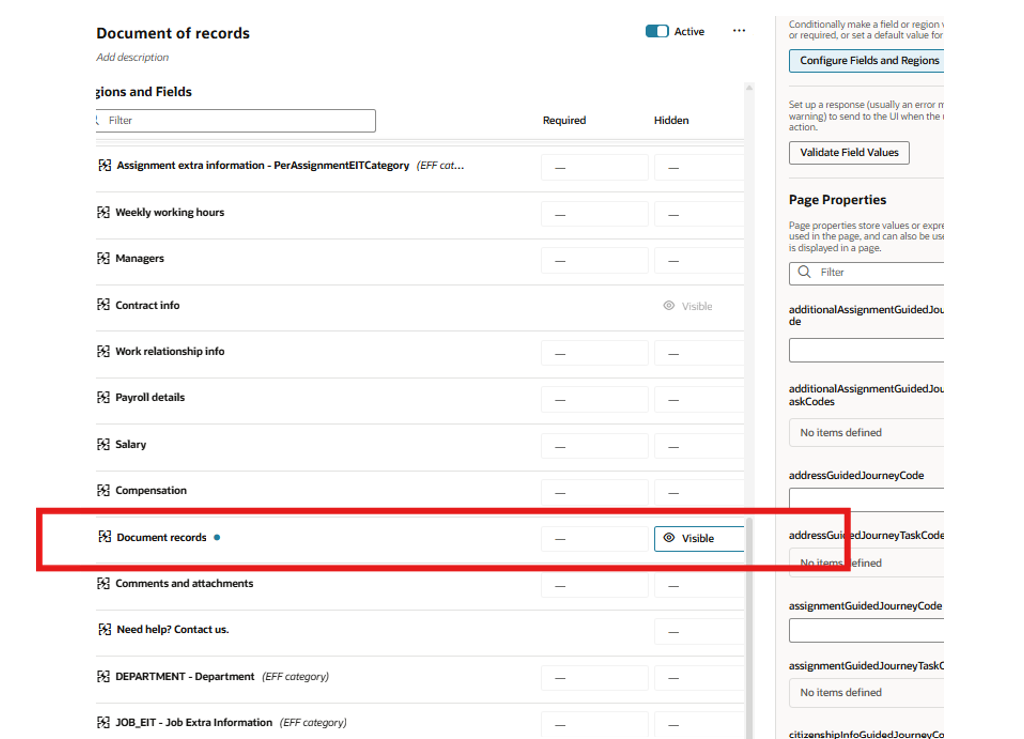Open Required dropdown for Salary row
Image resolution: width=1024 pixels, height=739 pixels.
pos(594,447)
